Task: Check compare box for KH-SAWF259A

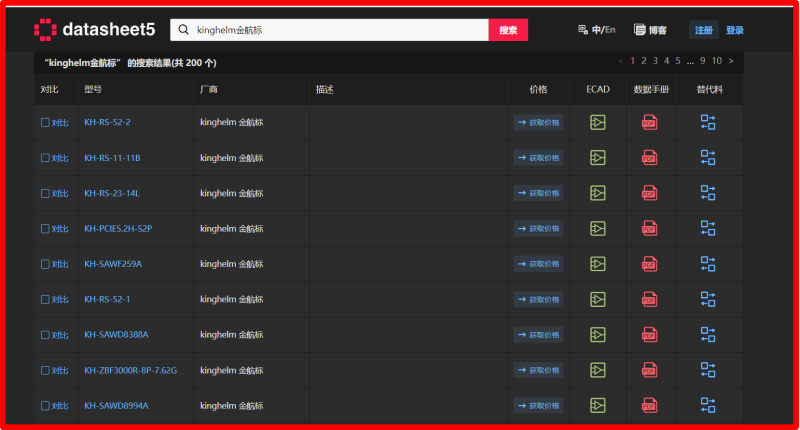Action: point(45,264)
